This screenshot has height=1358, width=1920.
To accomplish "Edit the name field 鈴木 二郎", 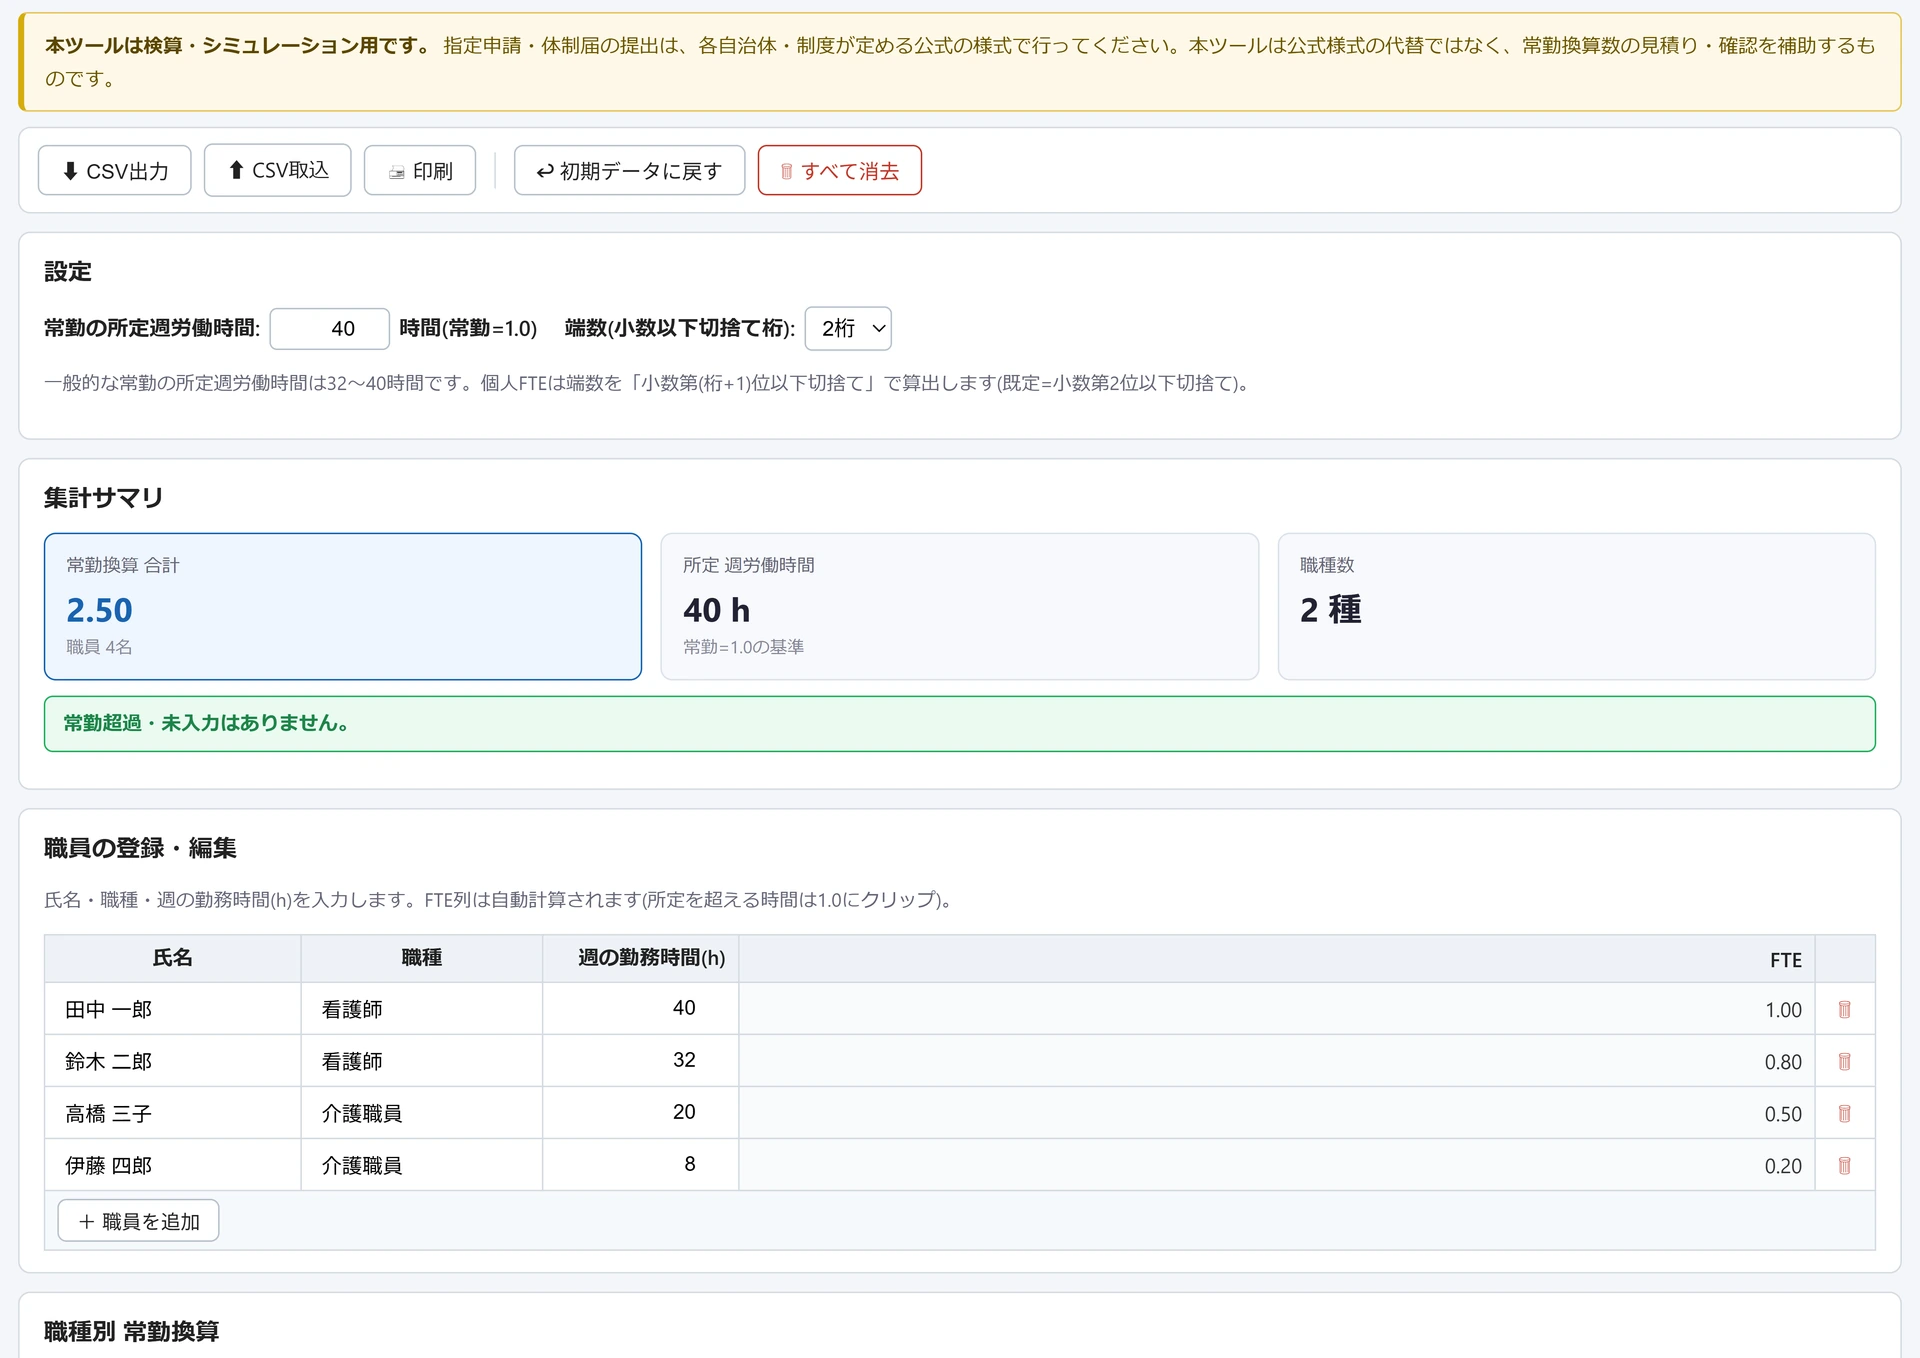I will coord(173,1061).
